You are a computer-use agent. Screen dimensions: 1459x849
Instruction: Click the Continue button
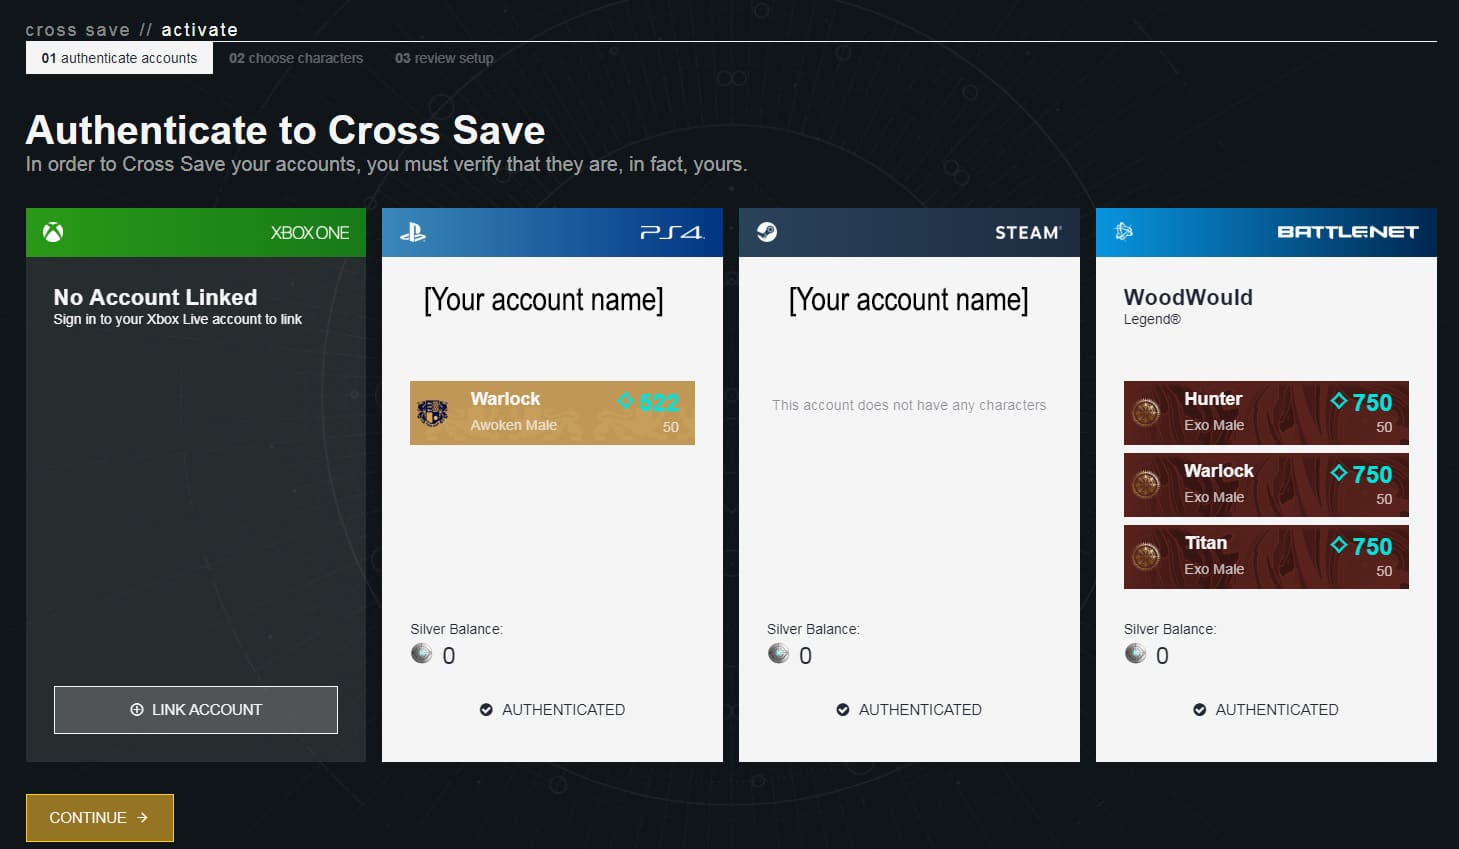(100, 818)
